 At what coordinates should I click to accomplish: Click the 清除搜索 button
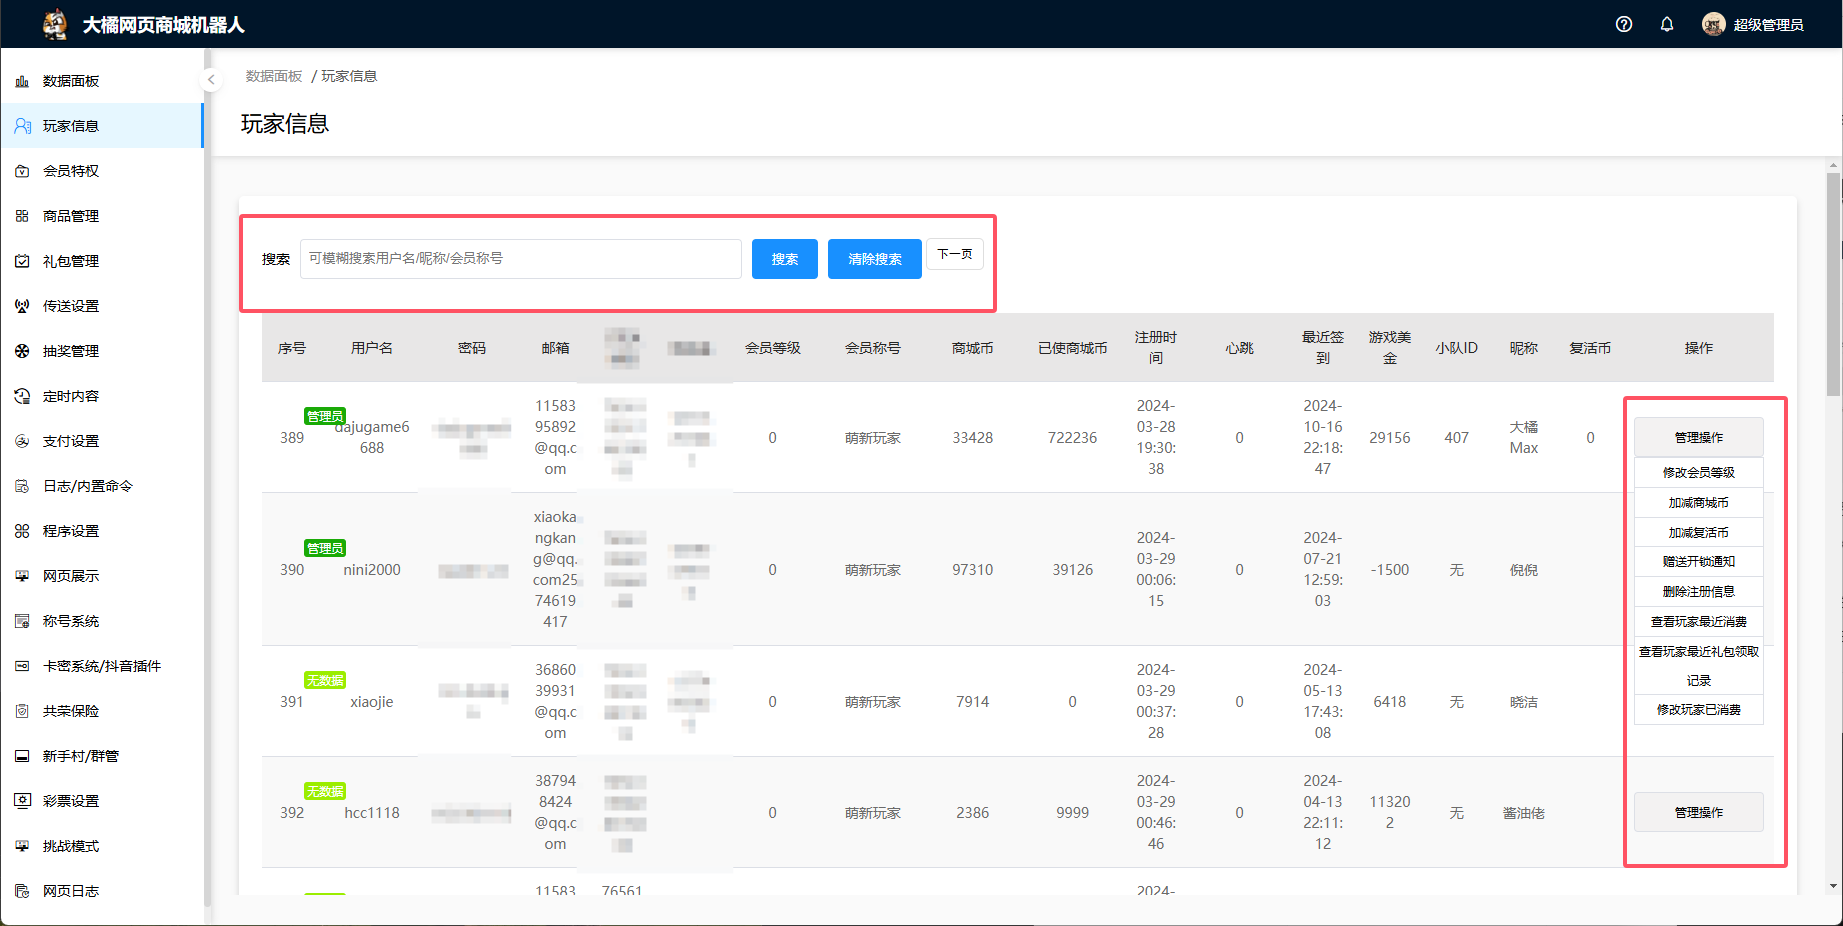(x=874, y=259)
